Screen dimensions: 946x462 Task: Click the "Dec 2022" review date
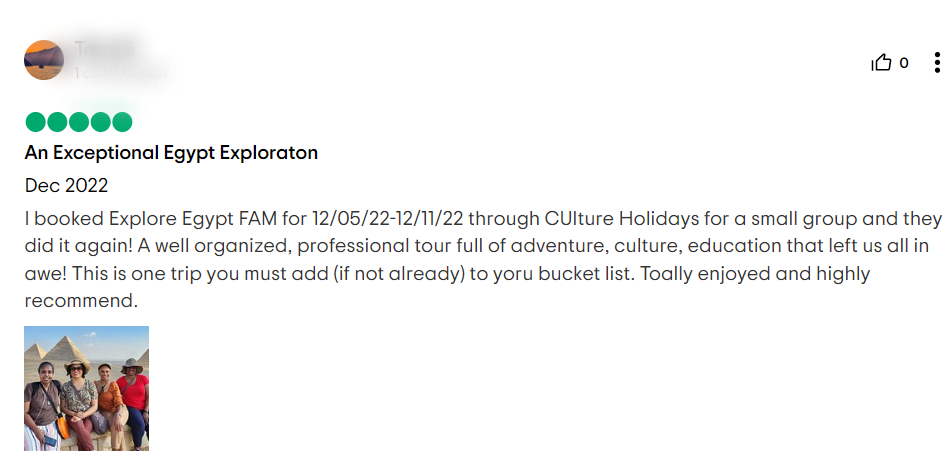pos(66,186)
